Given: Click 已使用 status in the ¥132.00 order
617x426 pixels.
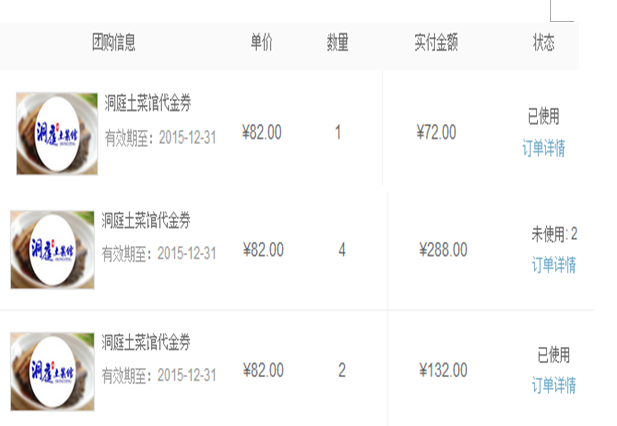Looking at the screenshot, I should tap(553, 356).
